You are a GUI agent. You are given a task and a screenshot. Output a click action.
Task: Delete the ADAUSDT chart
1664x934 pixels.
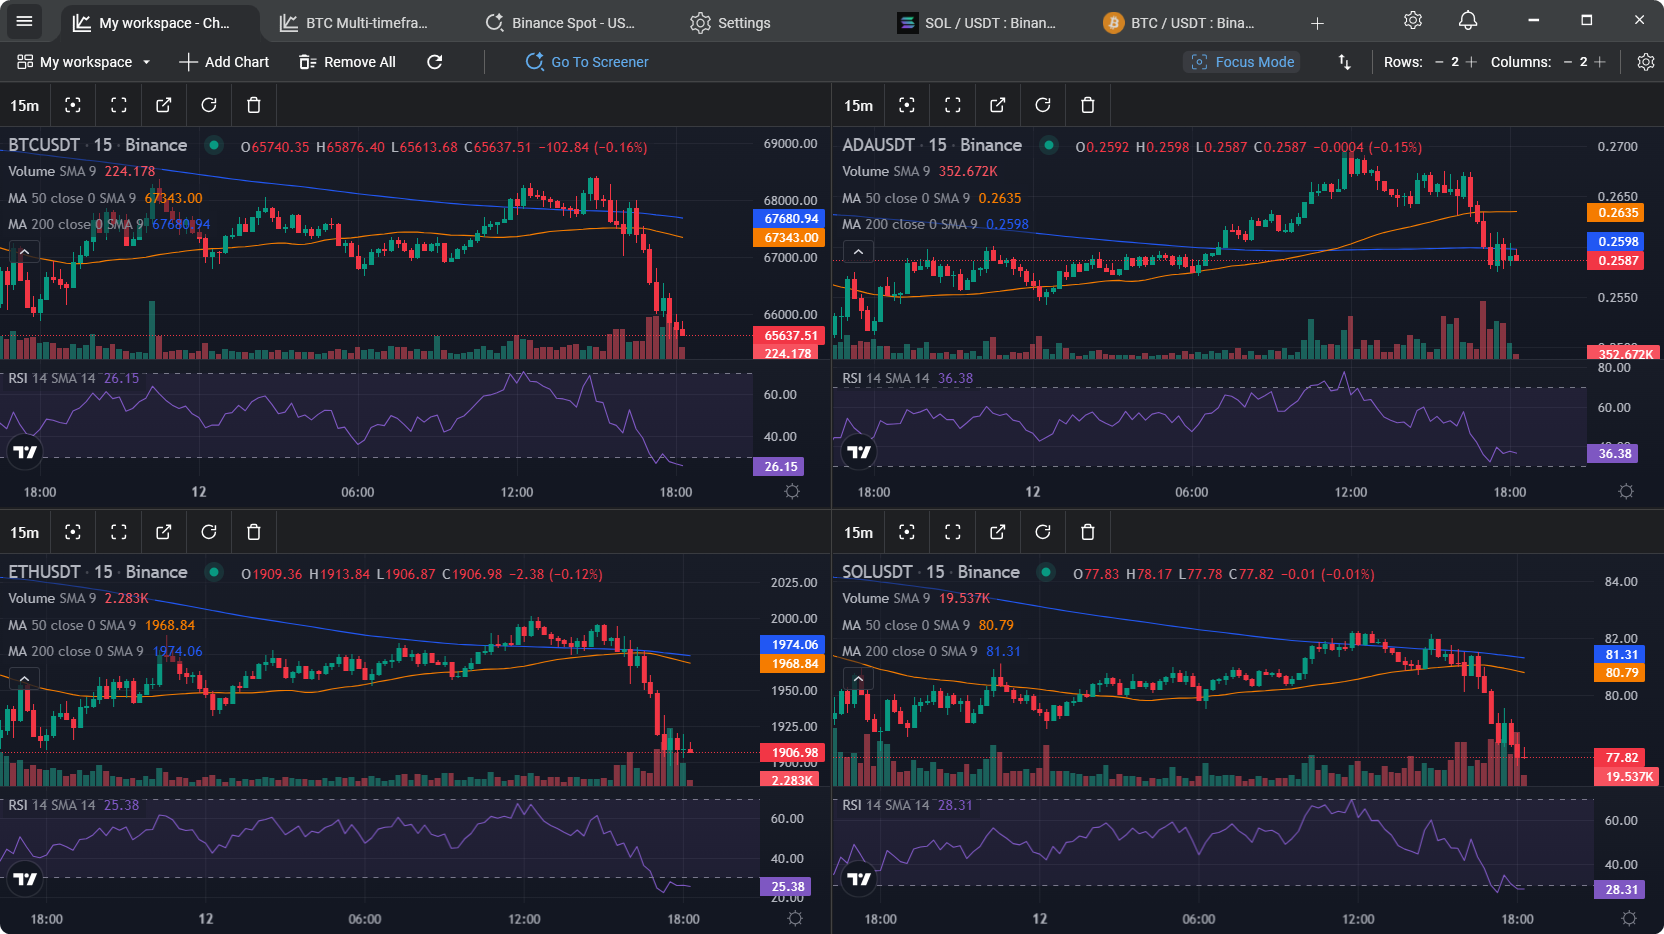[x=1087, y=105]
